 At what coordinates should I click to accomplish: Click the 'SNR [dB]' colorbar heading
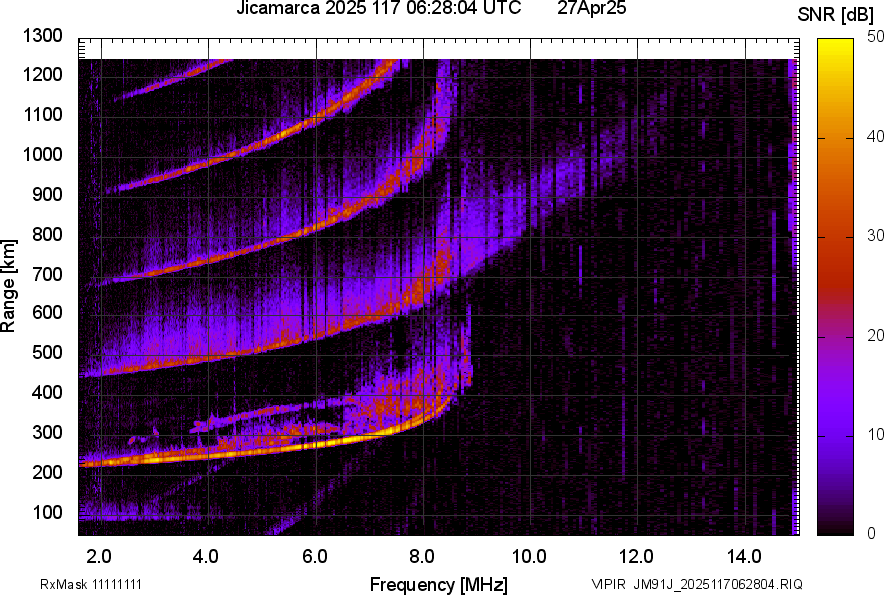click(x=836, y=16)
